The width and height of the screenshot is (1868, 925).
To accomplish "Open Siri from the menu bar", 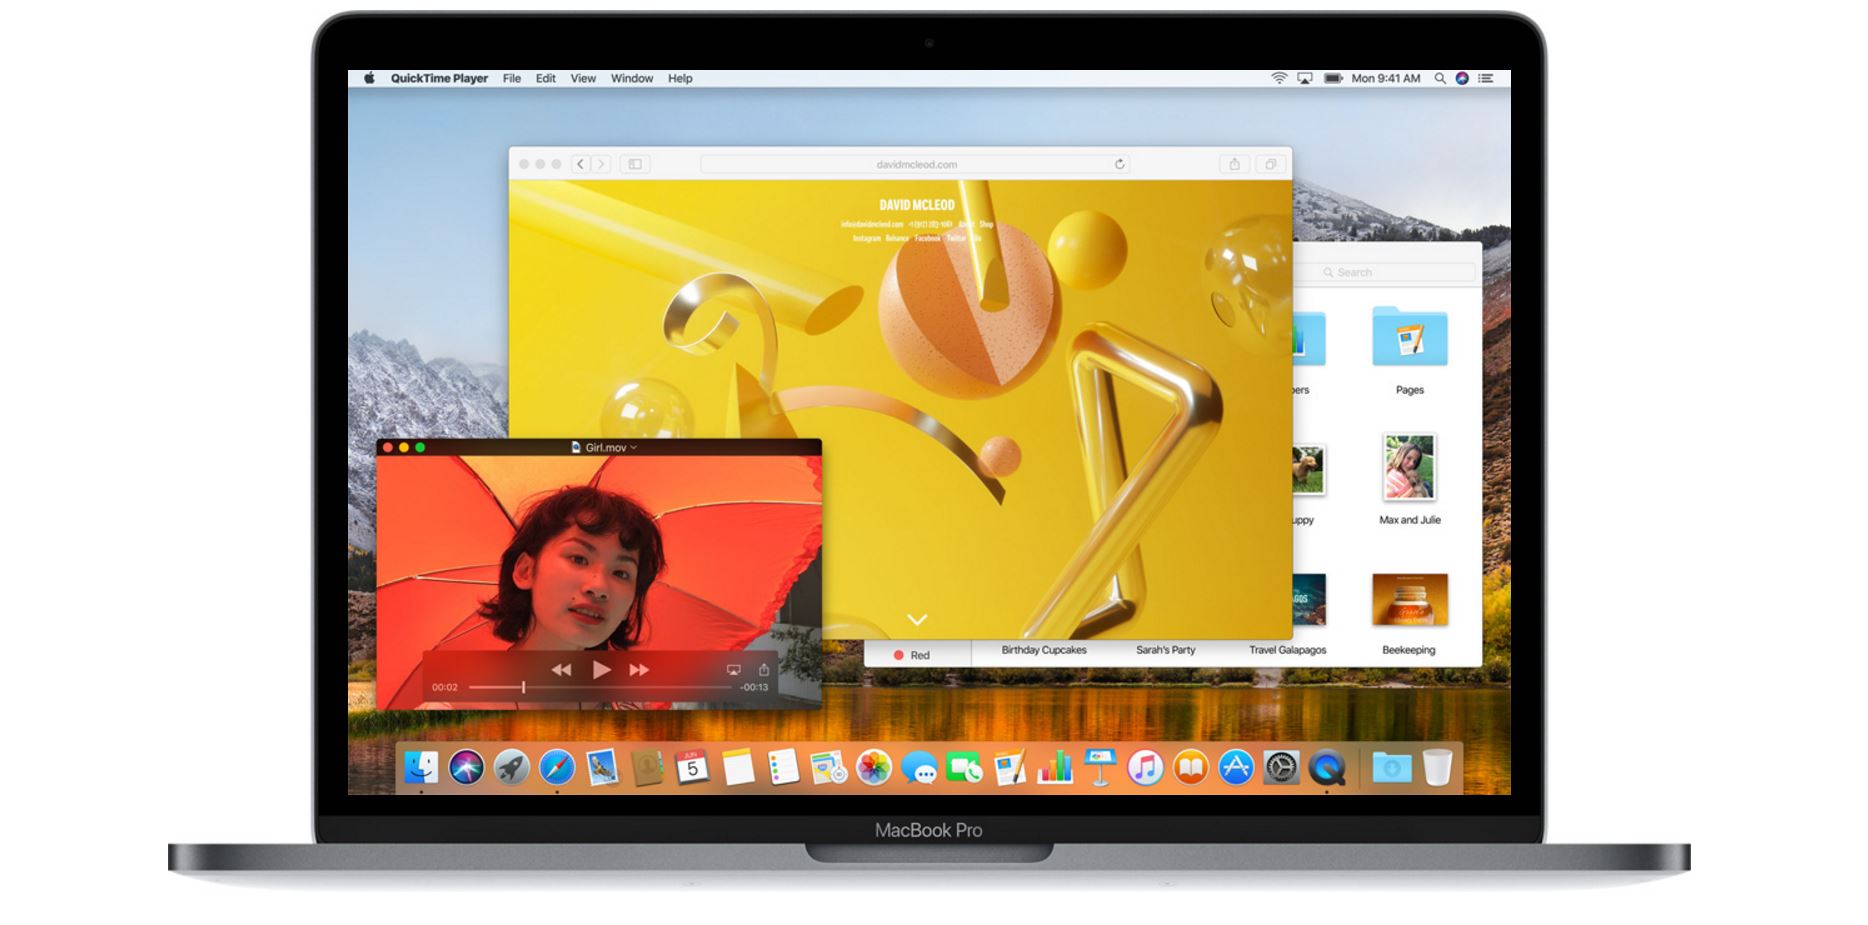I will (1462, 78).
